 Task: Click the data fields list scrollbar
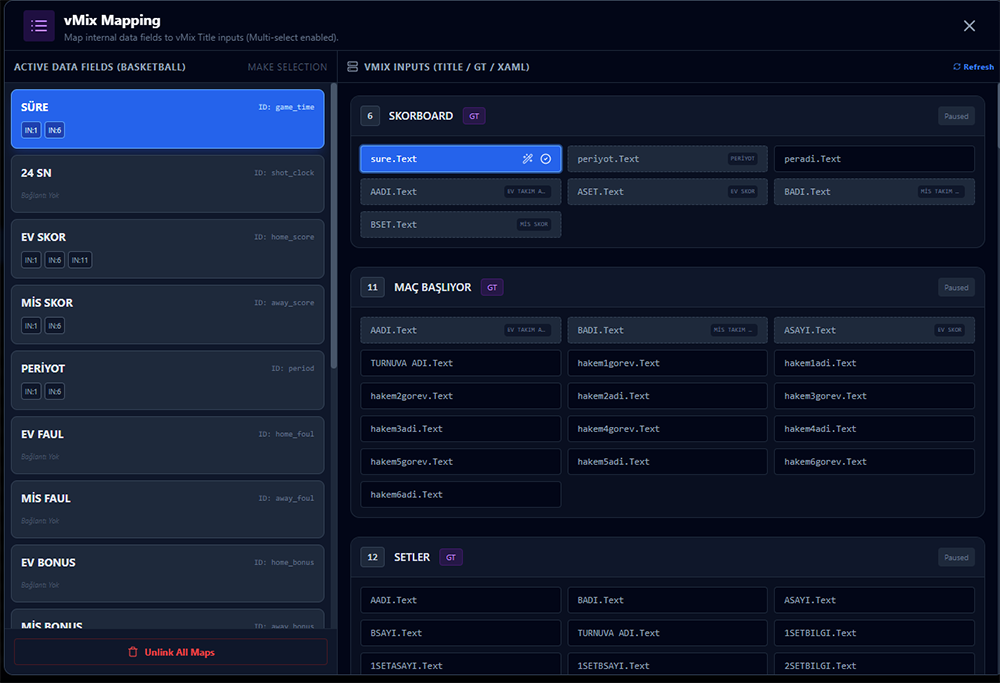[334, 230]
